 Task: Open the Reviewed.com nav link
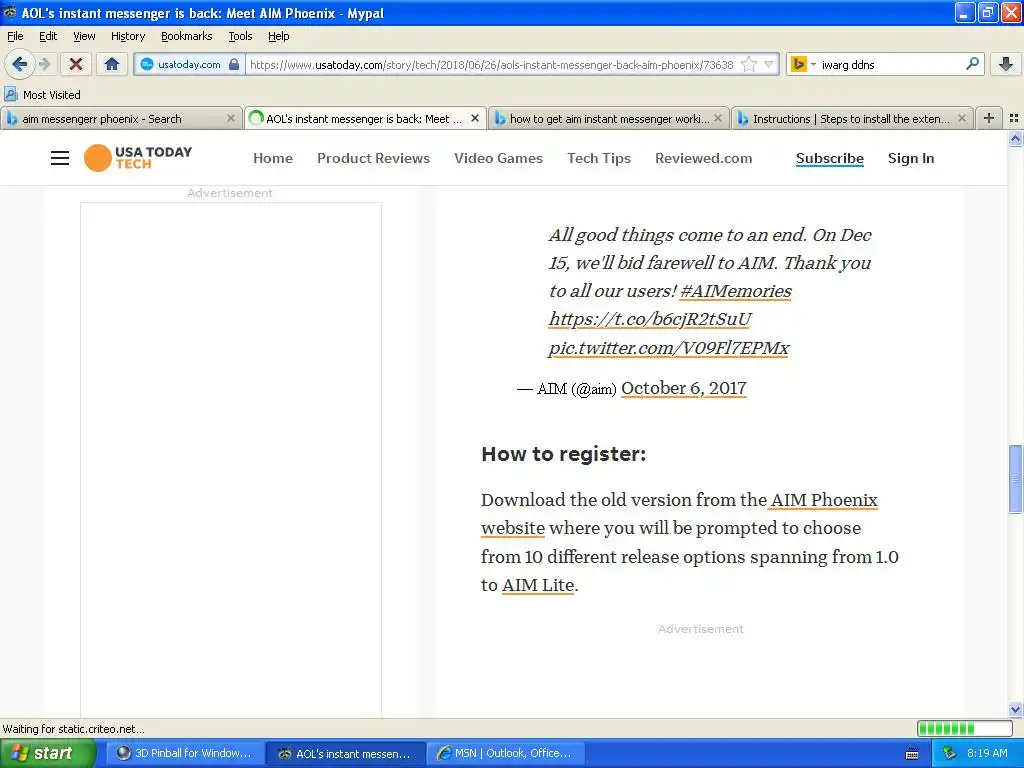pos(703,158)
